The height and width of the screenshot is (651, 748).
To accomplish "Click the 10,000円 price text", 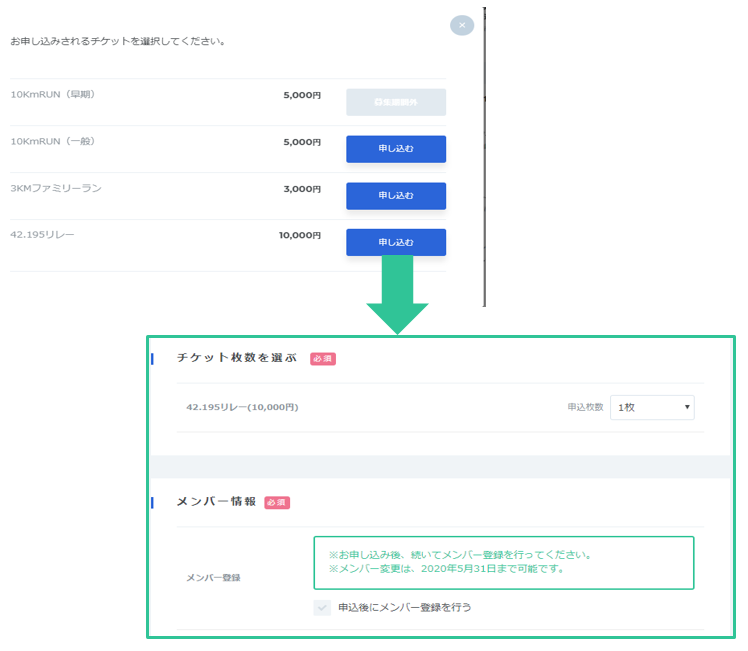I will [300, 235].
